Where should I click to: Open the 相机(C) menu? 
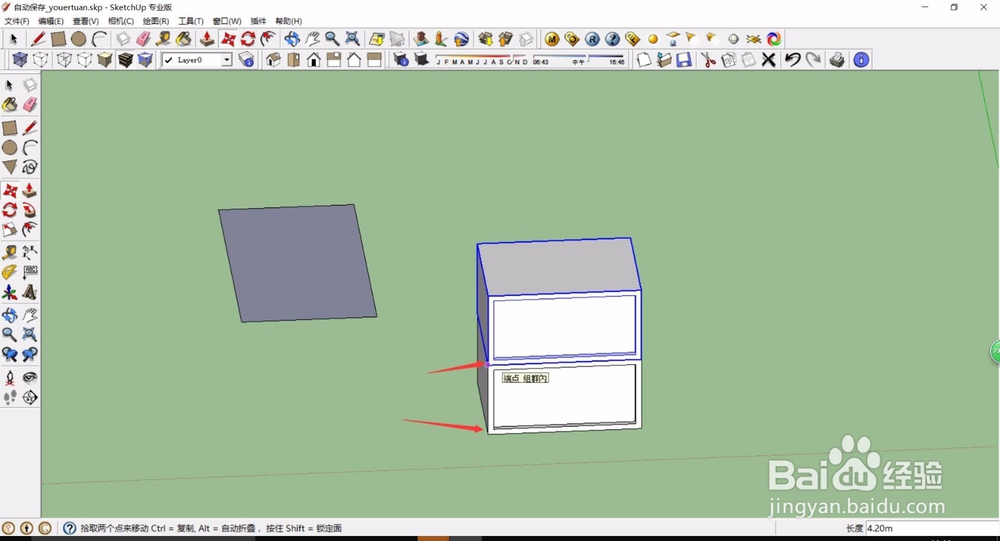tap(121, 21)
